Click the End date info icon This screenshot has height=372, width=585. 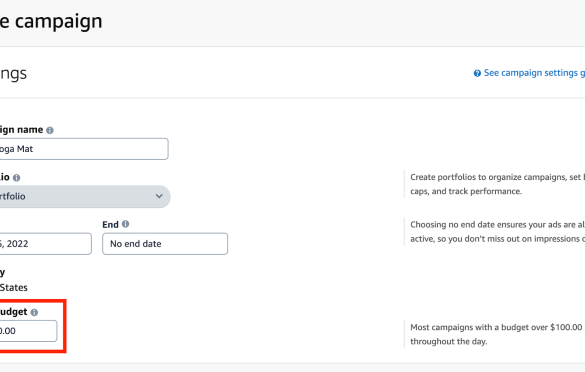pyautogui.click(x=125, y=224)
